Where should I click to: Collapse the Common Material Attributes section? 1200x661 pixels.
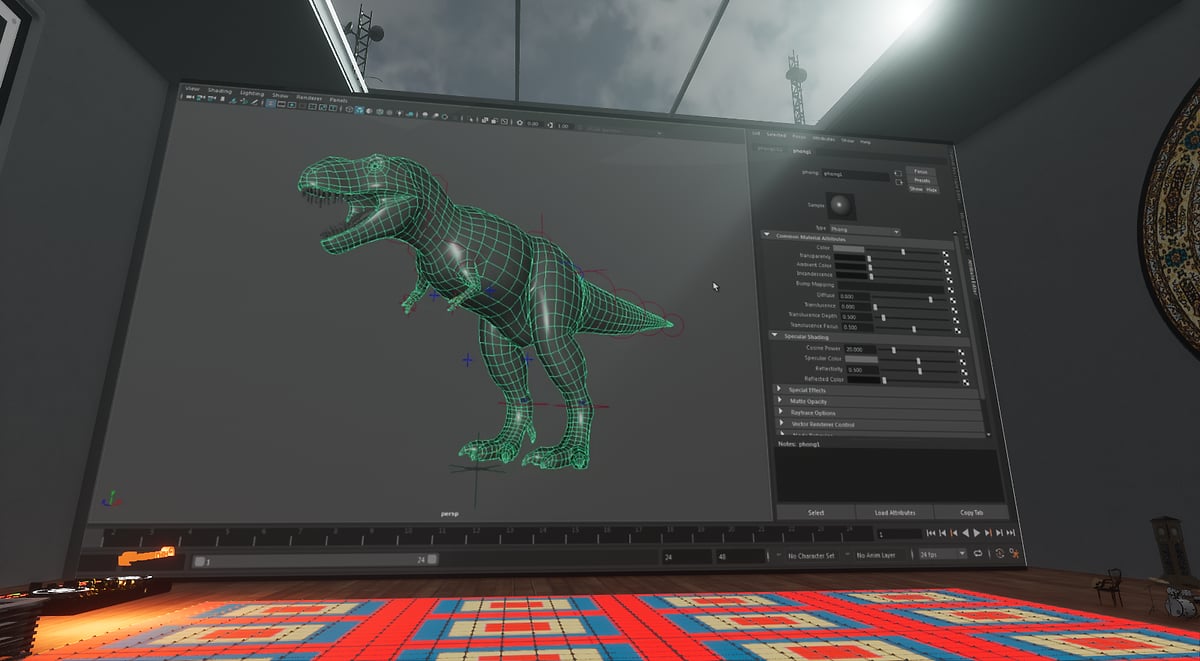click(767, 236)
